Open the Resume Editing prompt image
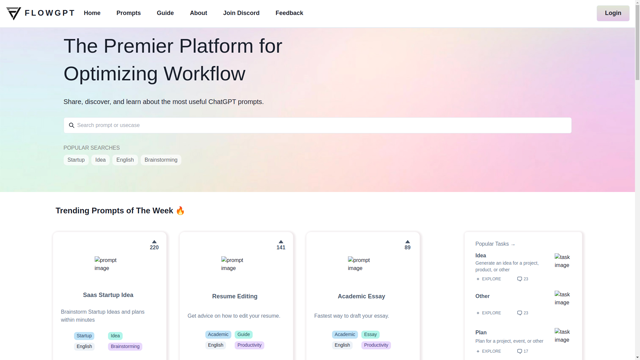The width and height of the screenshot is (640, 360). 232,264
